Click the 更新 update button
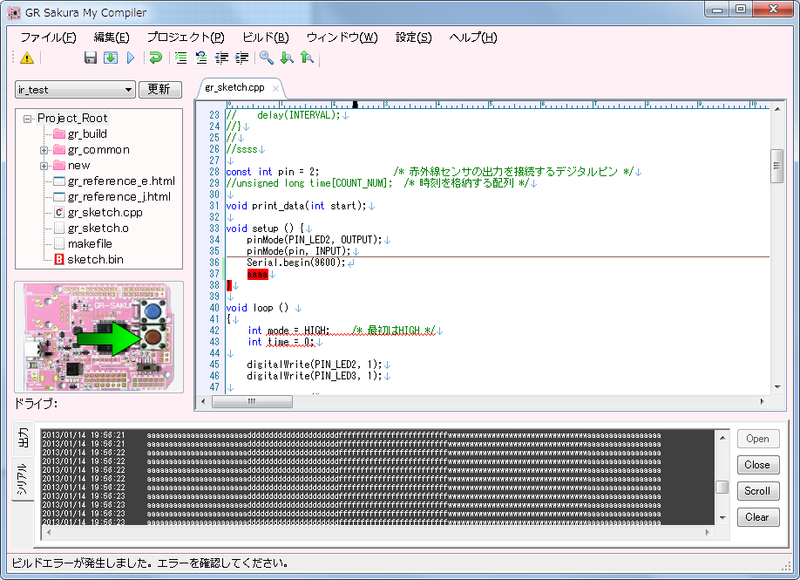The height and width of the screenshot is (580, 800). tap(160, 89)
